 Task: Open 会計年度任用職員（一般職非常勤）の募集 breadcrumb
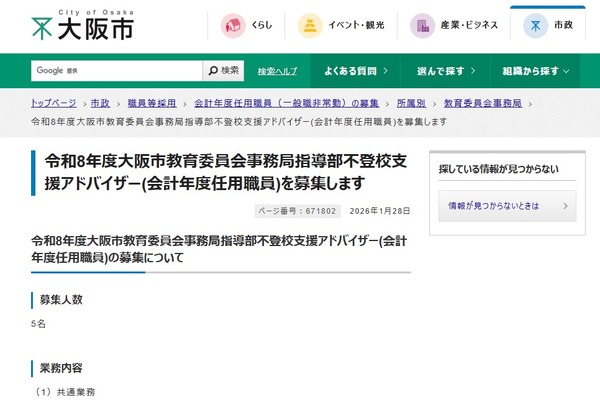286,103
